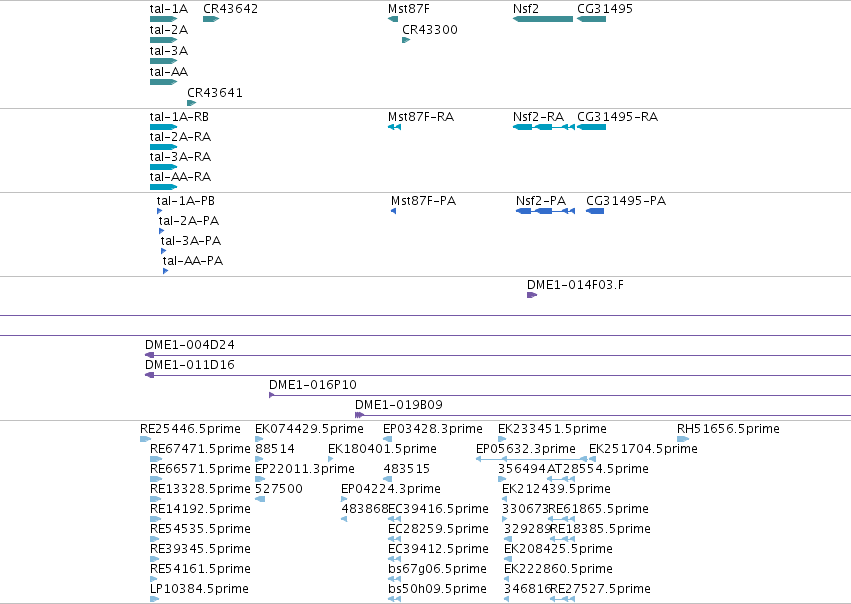Select the DME1-016P10 clone
This screenshot has height=604, width=851.
coord(560,396)
